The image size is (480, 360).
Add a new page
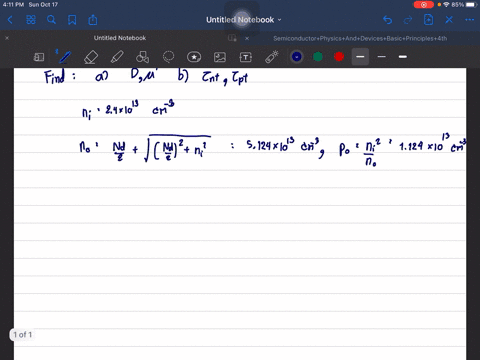[x=428, y=20]
